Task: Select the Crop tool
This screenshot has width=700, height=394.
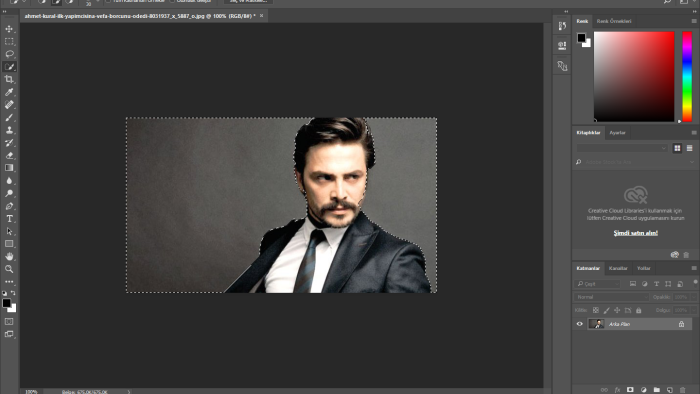Action: click(x=9, y=79)
